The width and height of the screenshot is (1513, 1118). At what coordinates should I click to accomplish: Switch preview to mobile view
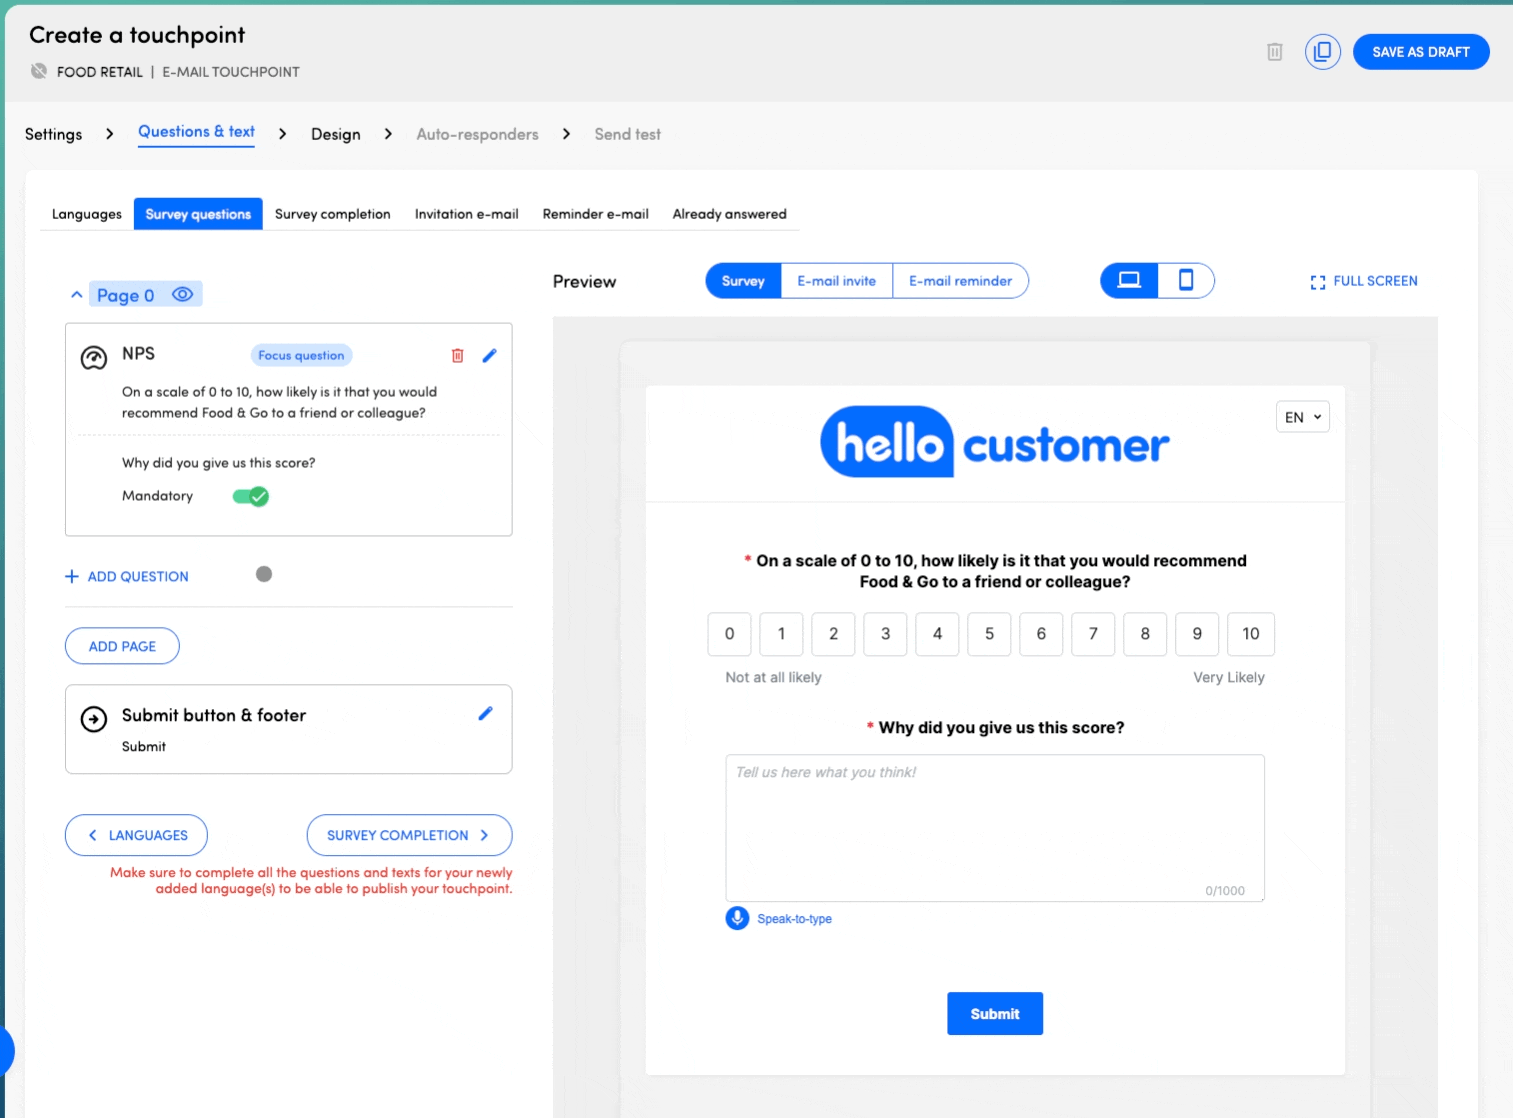1186,281
